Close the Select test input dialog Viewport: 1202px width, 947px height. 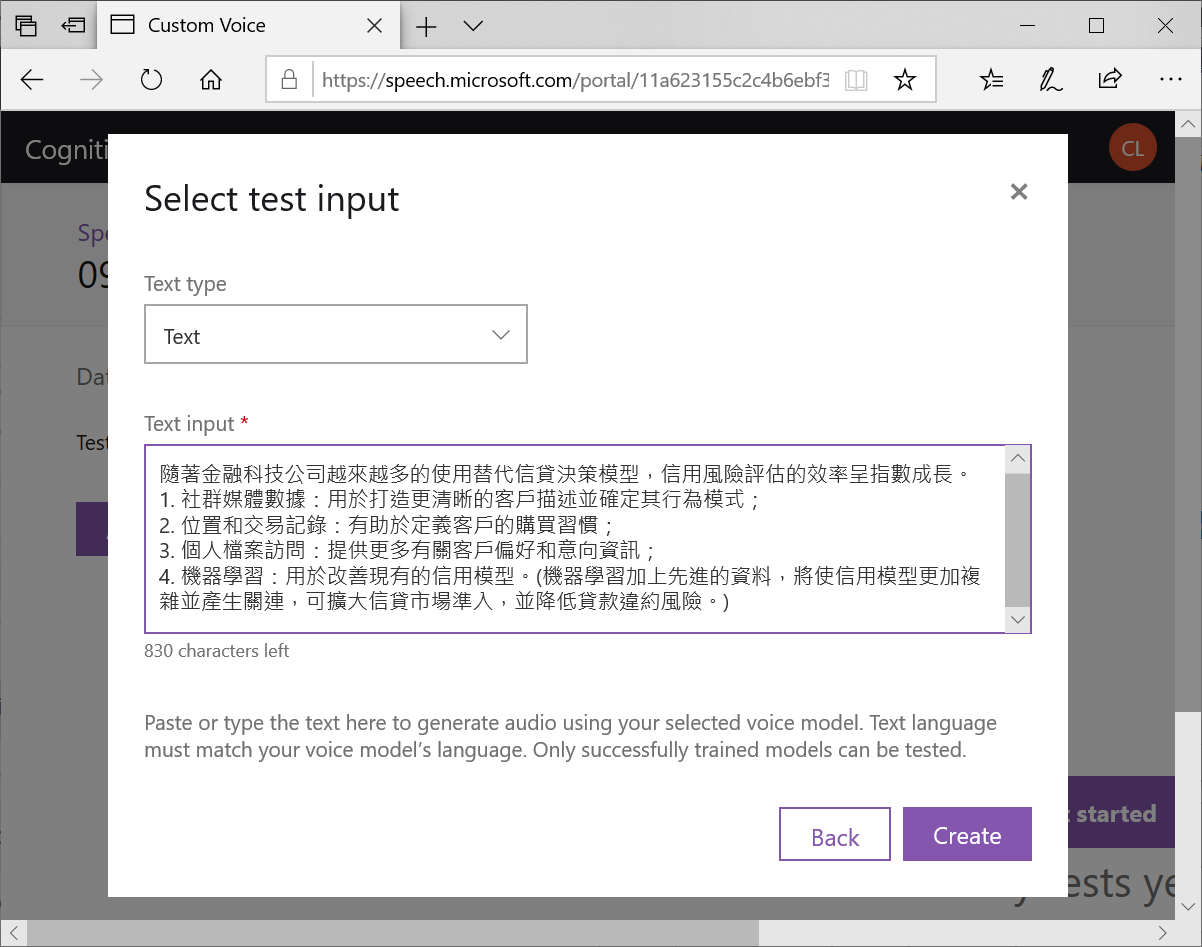click(1018, 191)
